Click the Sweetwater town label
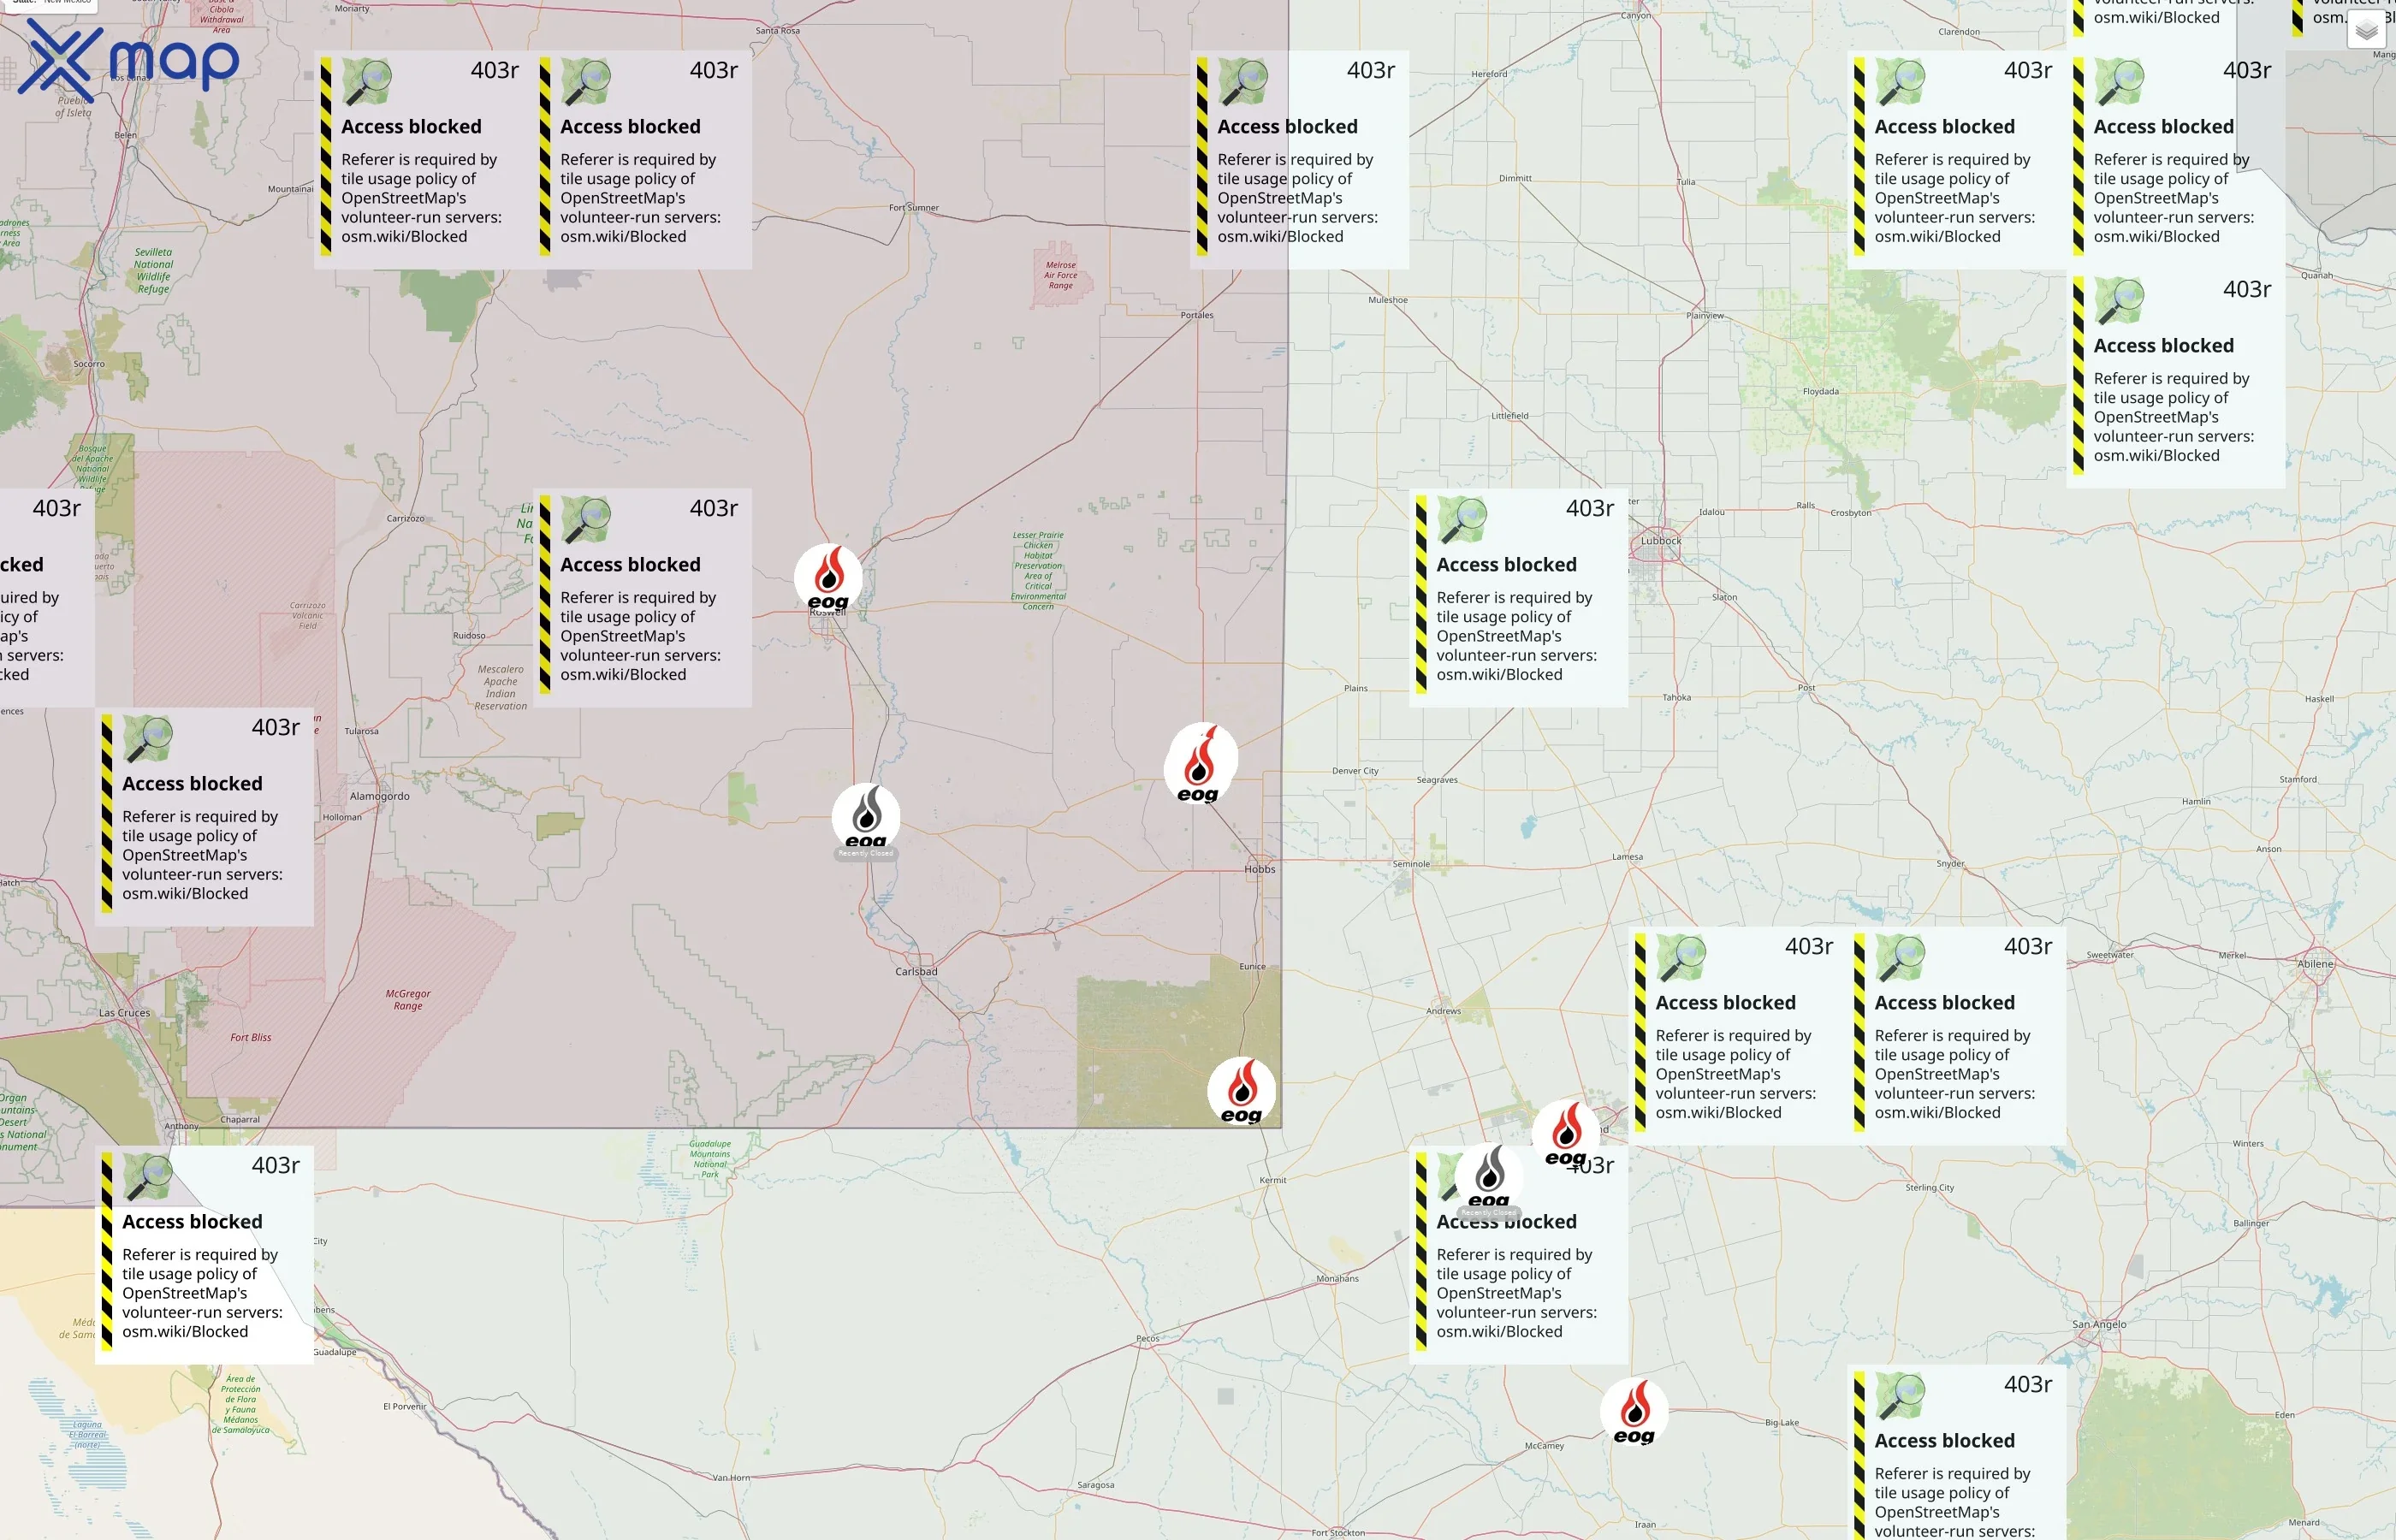 click(2110, 955)
